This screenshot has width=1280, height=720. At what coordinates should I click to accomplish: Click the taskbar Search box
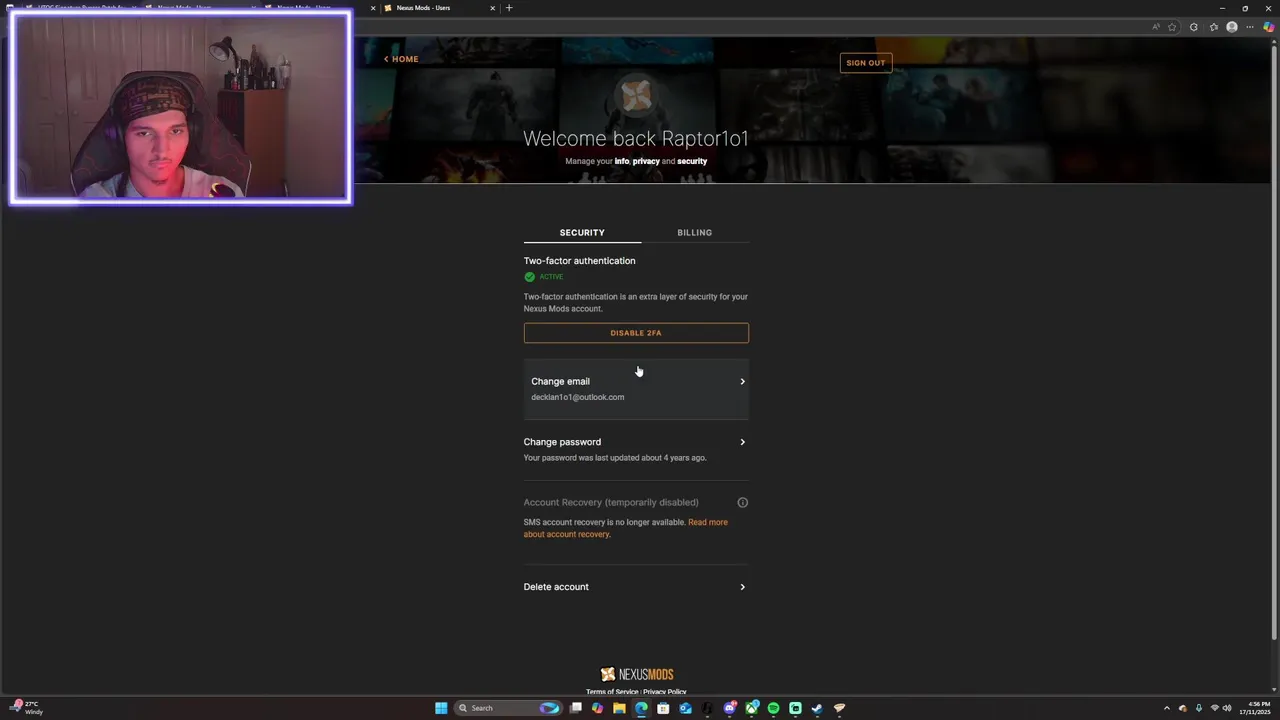coord(508,708)
